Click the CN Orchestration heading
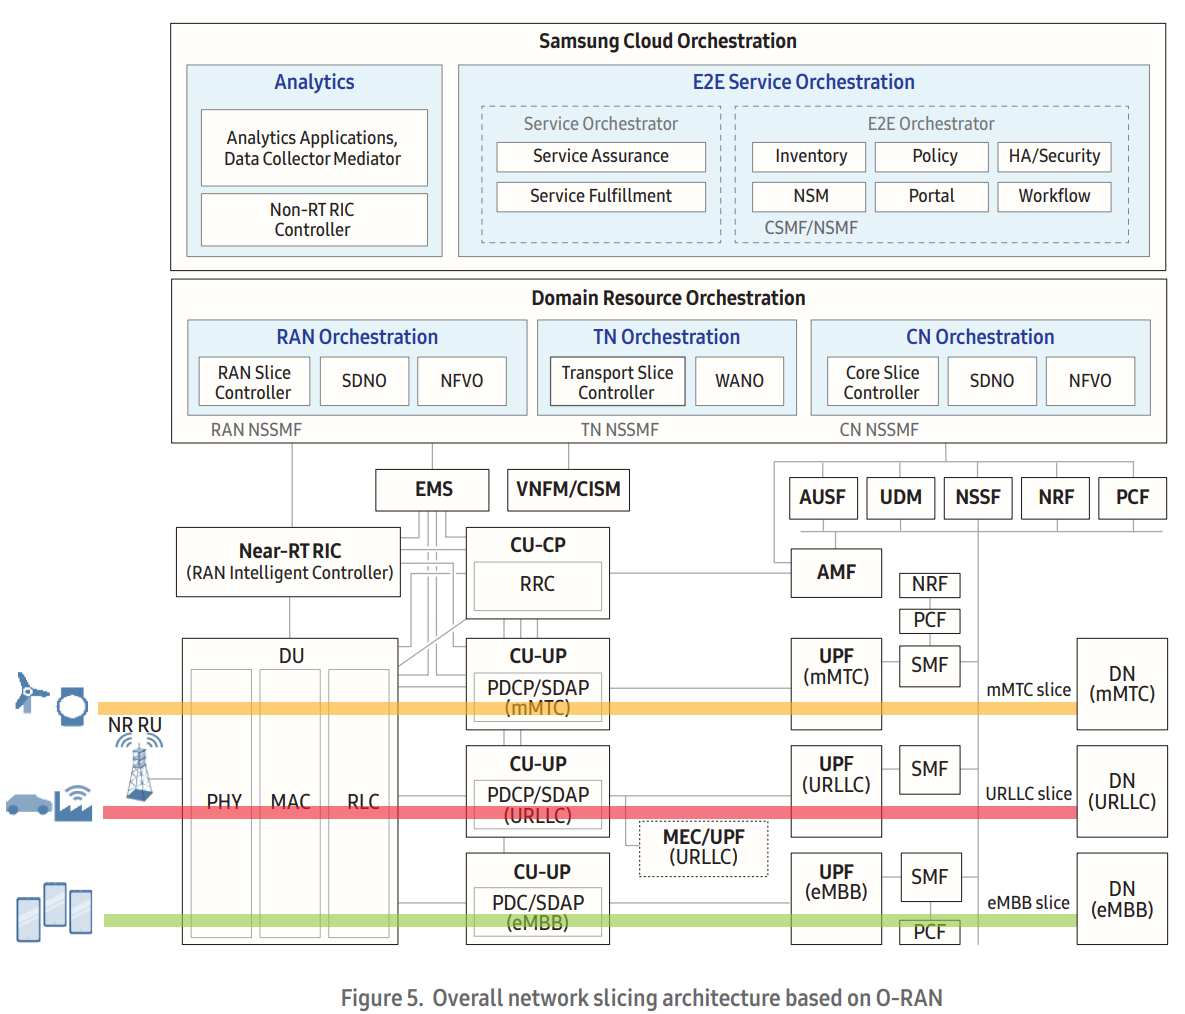This screenshot has width=1185, height=1014. (x=980, y=337)
